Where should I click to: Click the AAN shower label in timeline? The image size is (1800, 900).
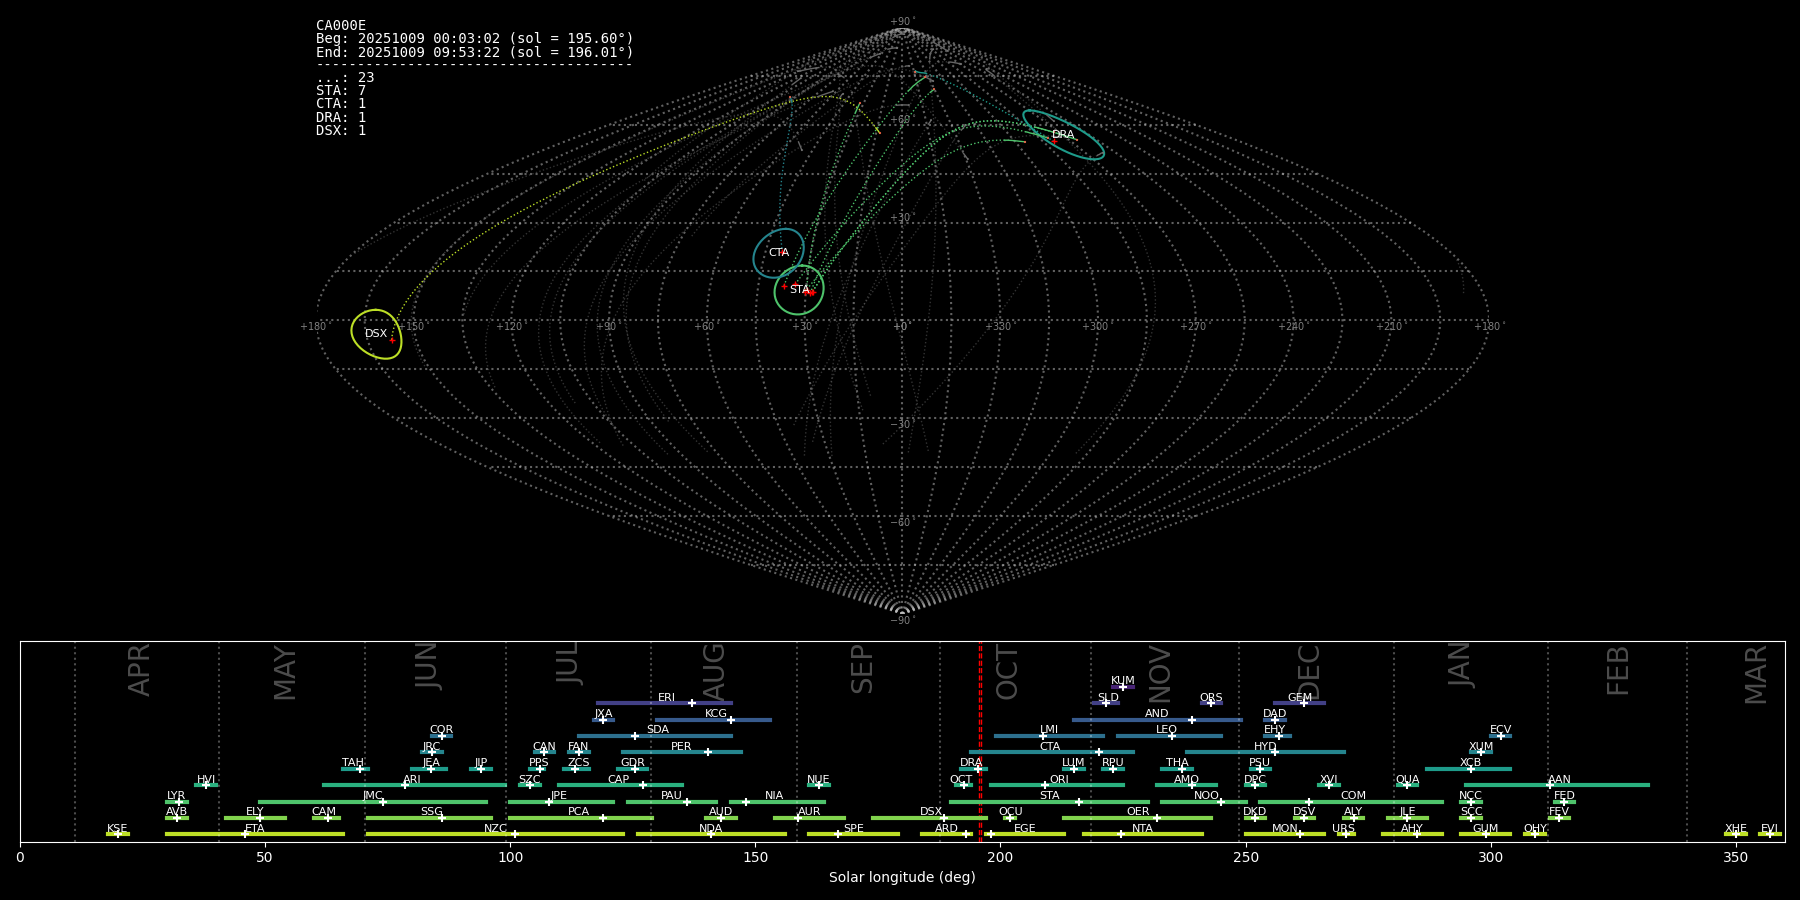click(x=1559, y=780)
